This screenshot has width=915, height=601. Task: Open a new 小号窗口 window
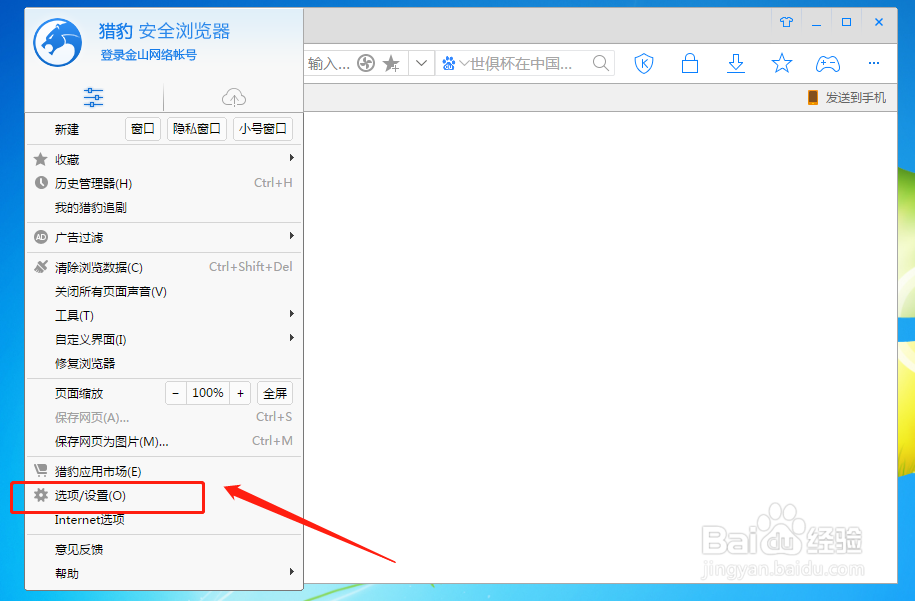point(263,129)
